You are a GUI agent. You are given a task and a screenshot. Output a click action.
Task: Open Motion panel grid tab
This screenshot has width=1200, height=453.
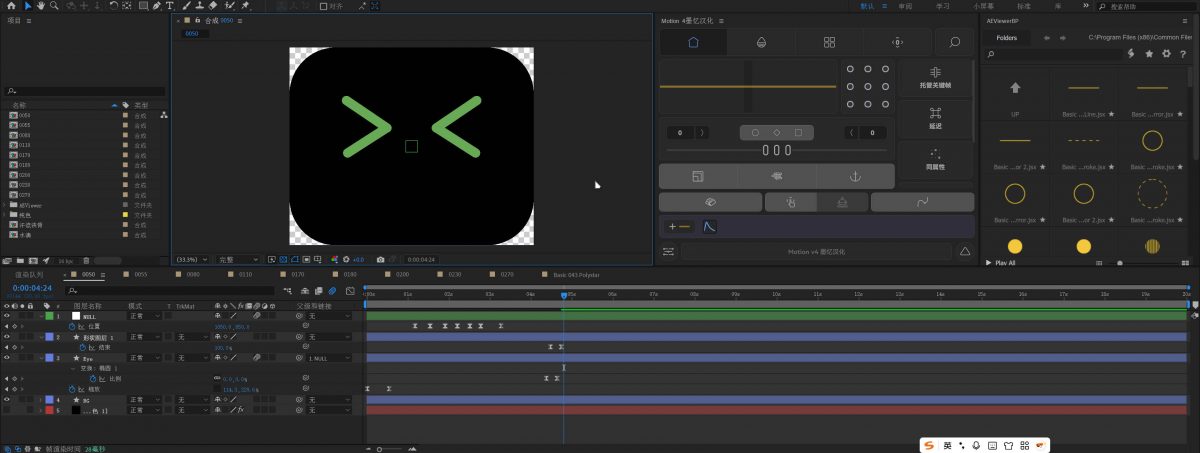pyautogui.click(x=829, y=42)
